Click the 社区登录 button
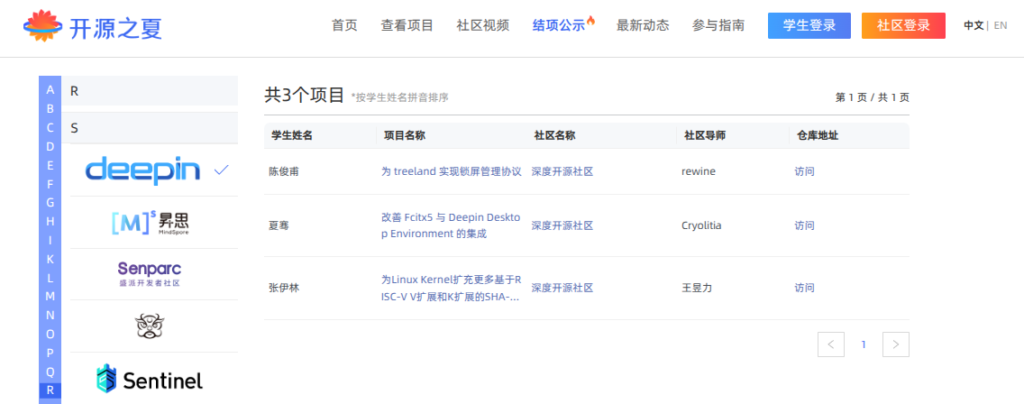1024x404 pixels. 903,26
